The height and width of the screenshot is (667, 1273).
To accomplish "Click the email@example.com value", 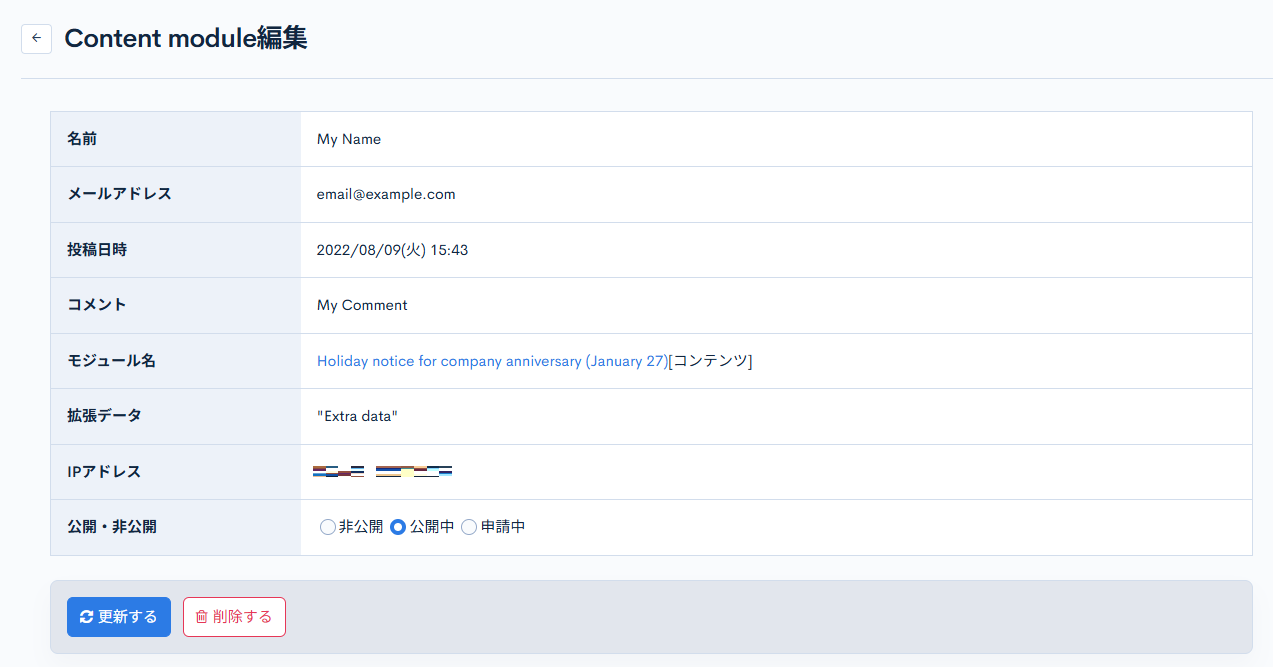I will (386, 194).
